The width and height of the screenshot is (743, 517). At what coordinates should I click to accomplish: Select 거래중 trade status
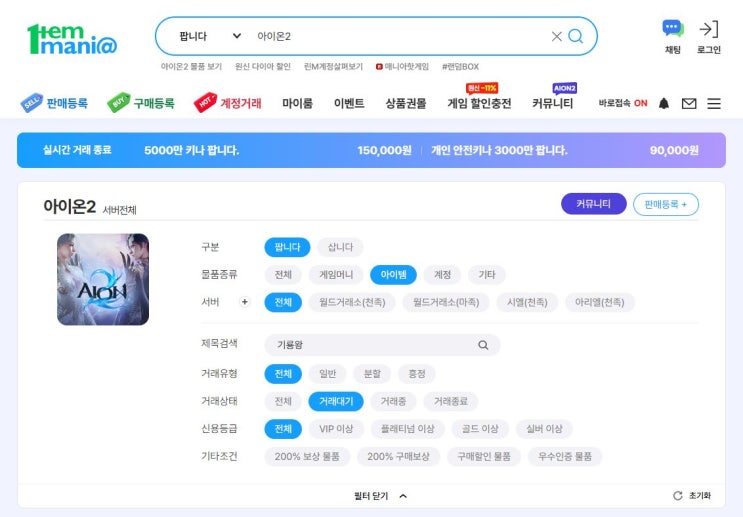coord(393,401)
